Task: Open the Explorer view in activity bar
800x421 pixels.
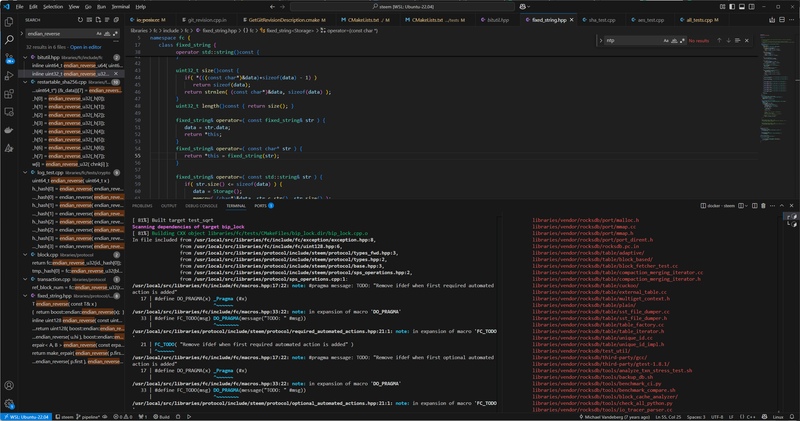Action: (x=9, y=21)
